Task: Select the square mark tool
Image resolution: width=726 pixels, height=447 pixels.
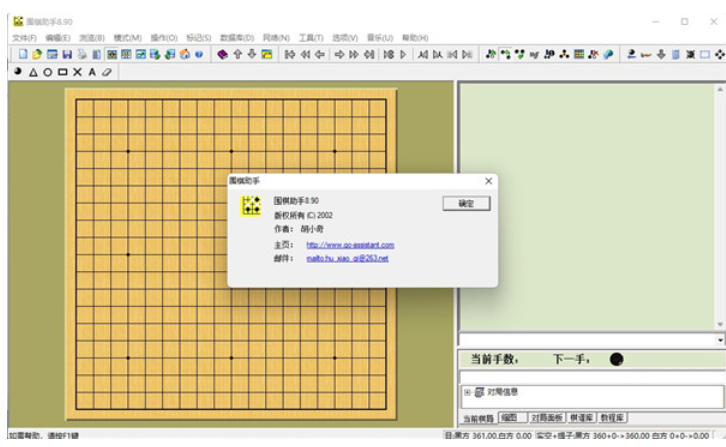Action: [62, 72]
